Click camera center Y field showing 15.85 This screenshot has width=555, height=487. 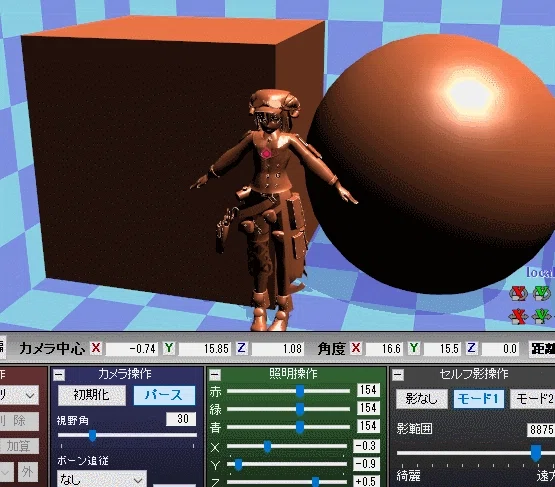pos(205,349)
